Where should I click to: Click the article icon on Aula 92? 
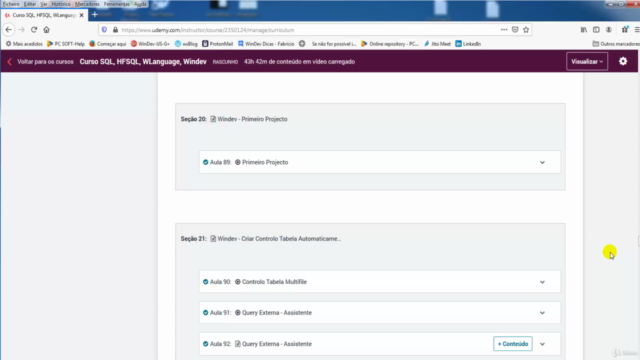coord(238,344)
